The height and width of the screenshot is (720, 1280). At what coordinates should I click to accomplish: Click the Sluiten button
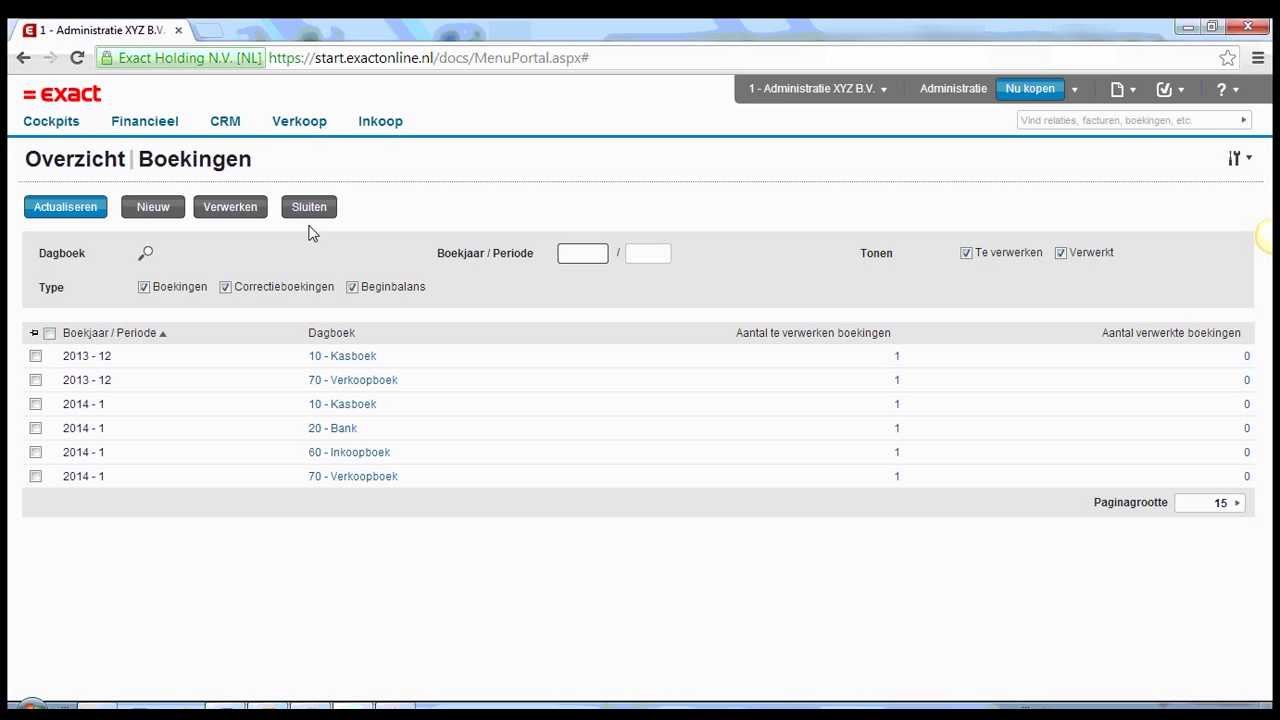click(x=309, y=207)
